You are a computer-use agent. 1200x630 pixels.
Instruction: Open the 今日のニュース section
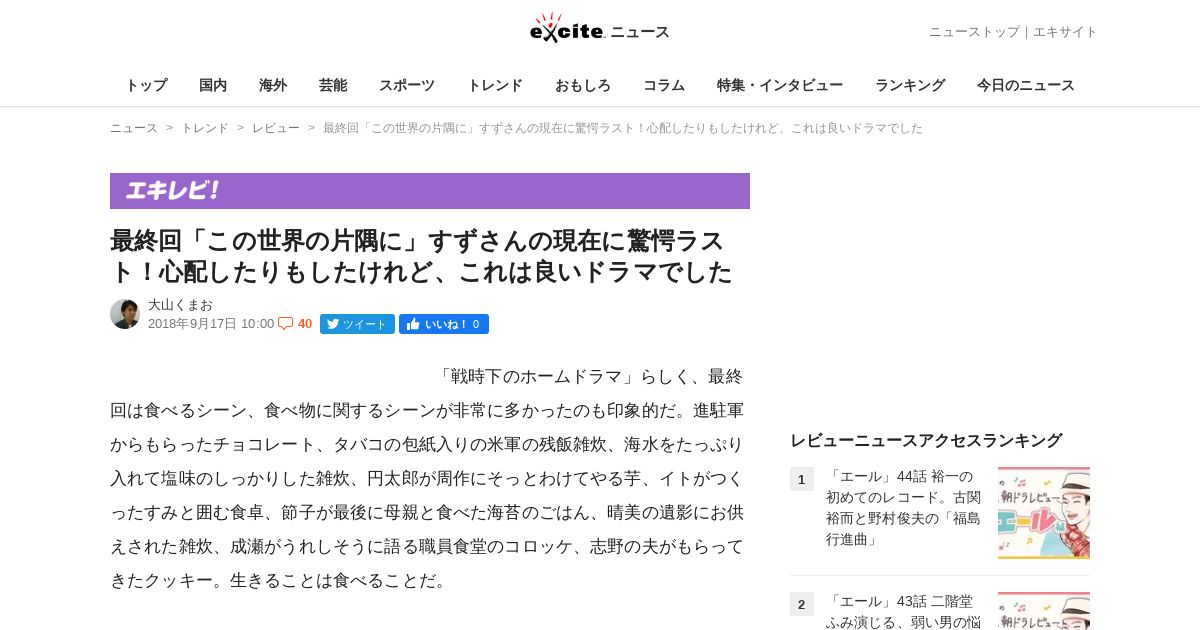coord(1026,85)
